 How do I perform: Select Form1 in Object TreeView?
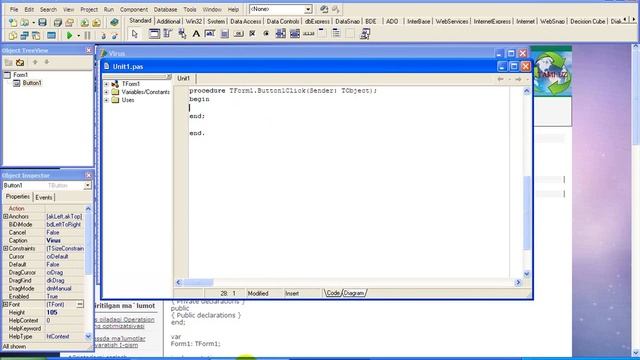pos(20,75)
